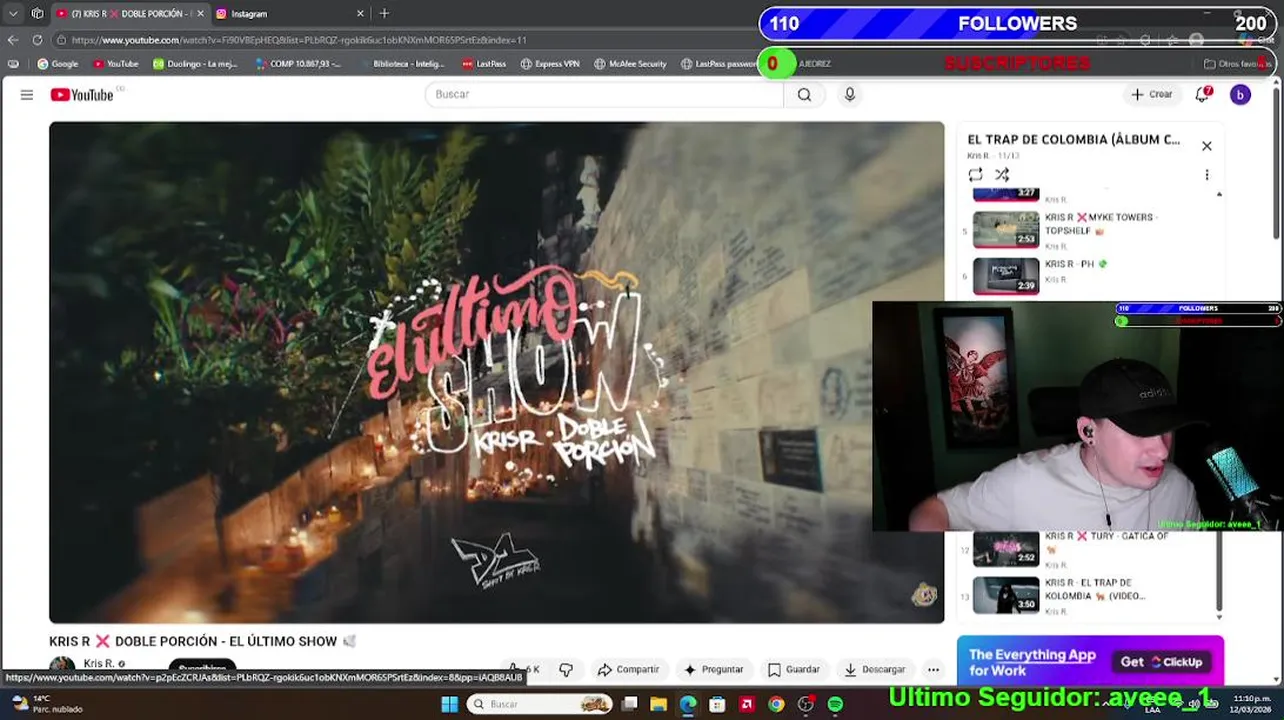1284x720 pixels.
Task: Dislike the video
Action: tap(566, 669)
